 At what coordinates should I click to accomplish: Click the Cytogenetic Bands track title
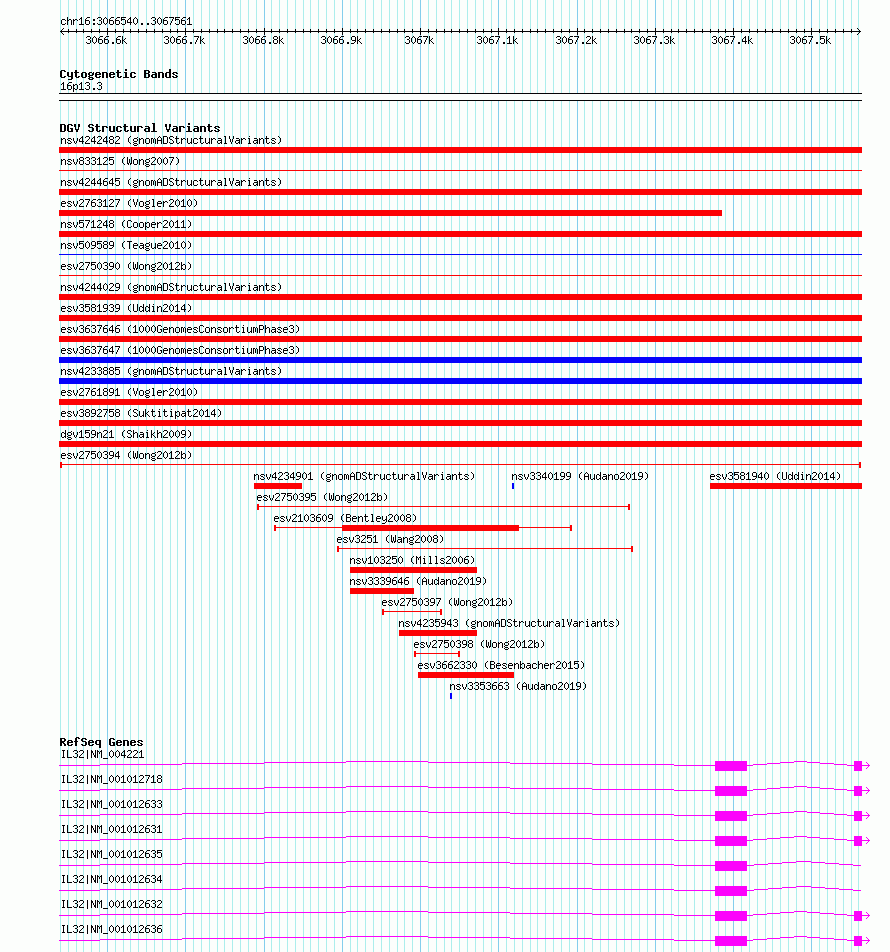click(119, 74)
